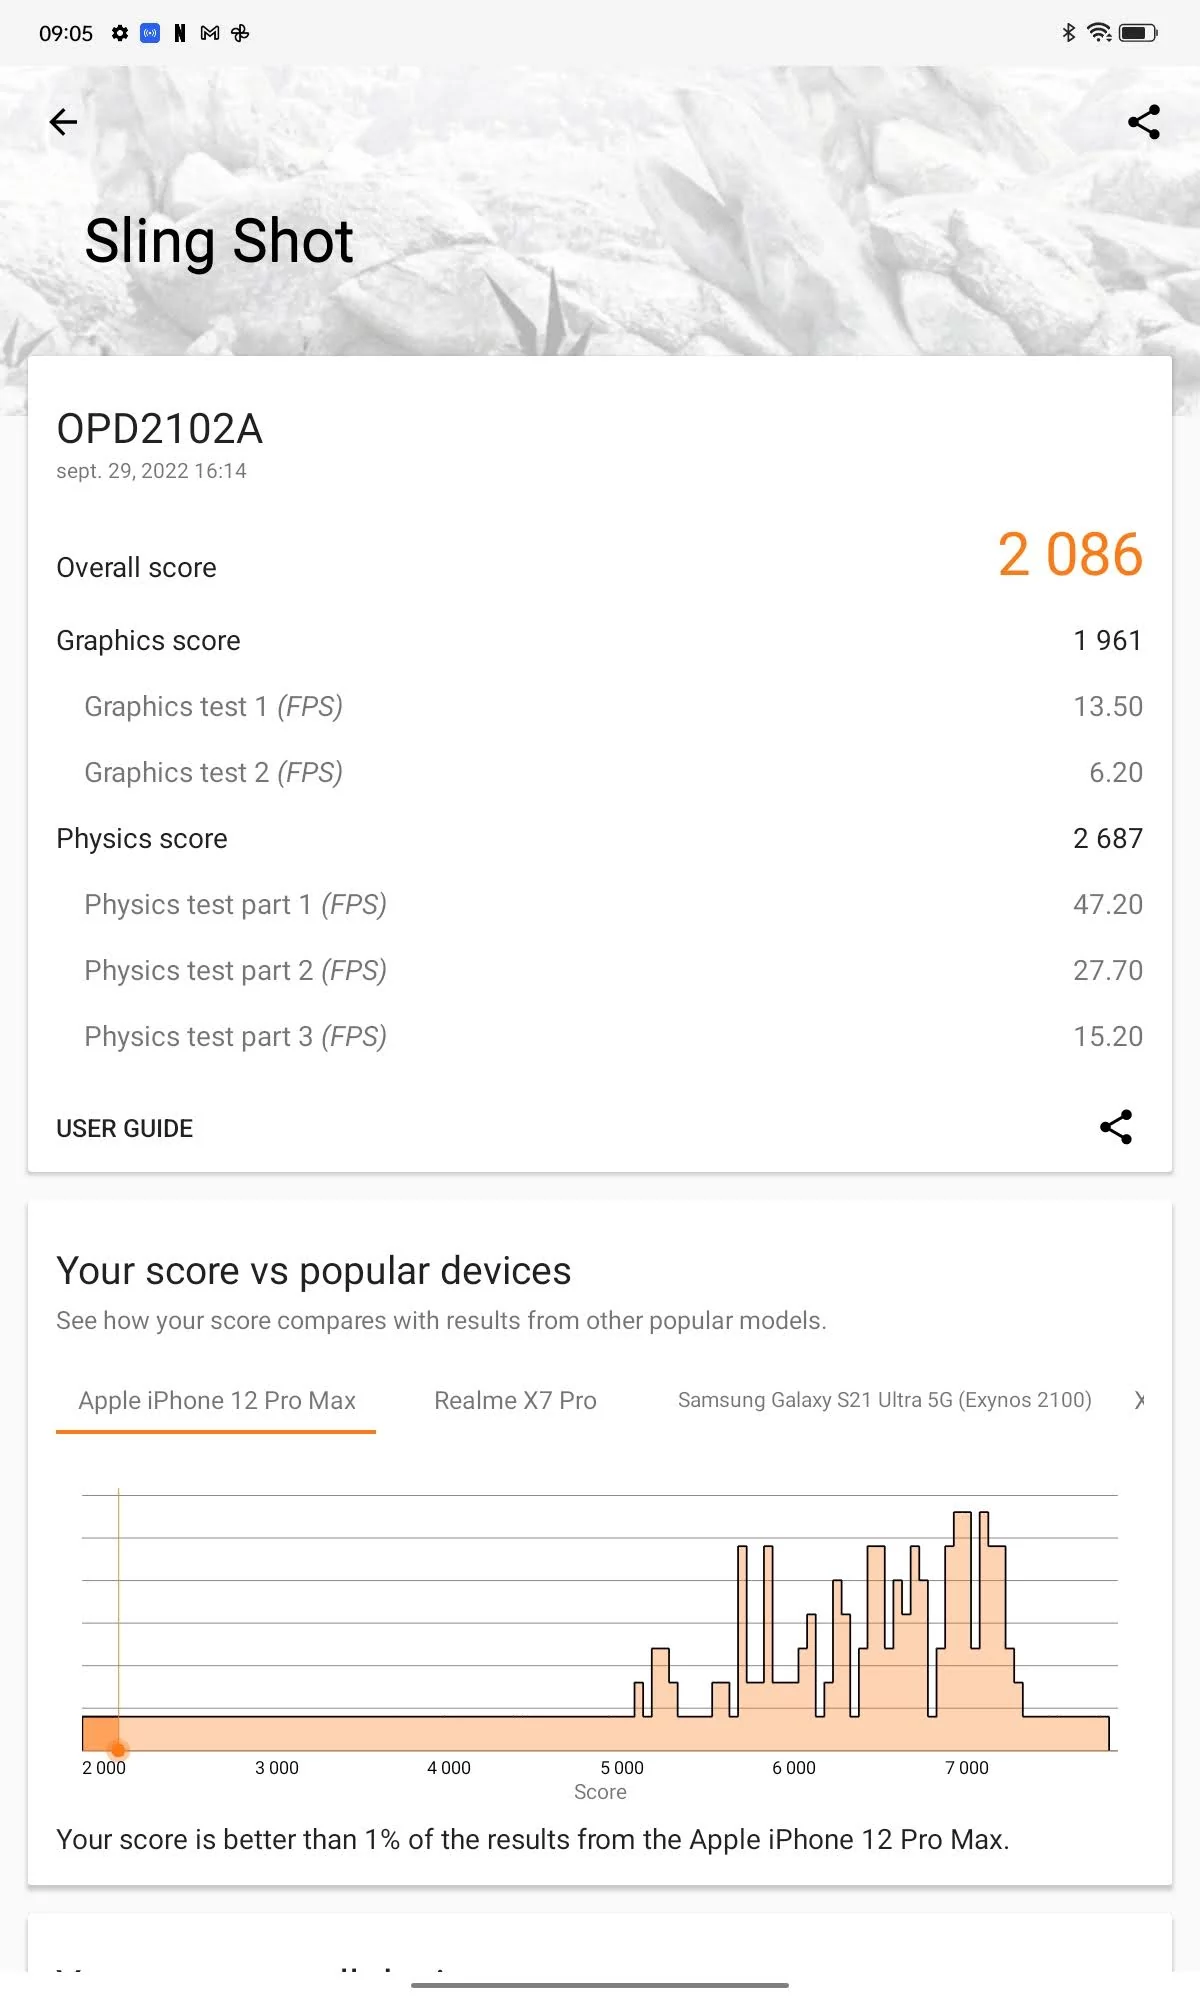Share results via card share icon
Screen dimensions: 1200x2000
[1116, 1127]
